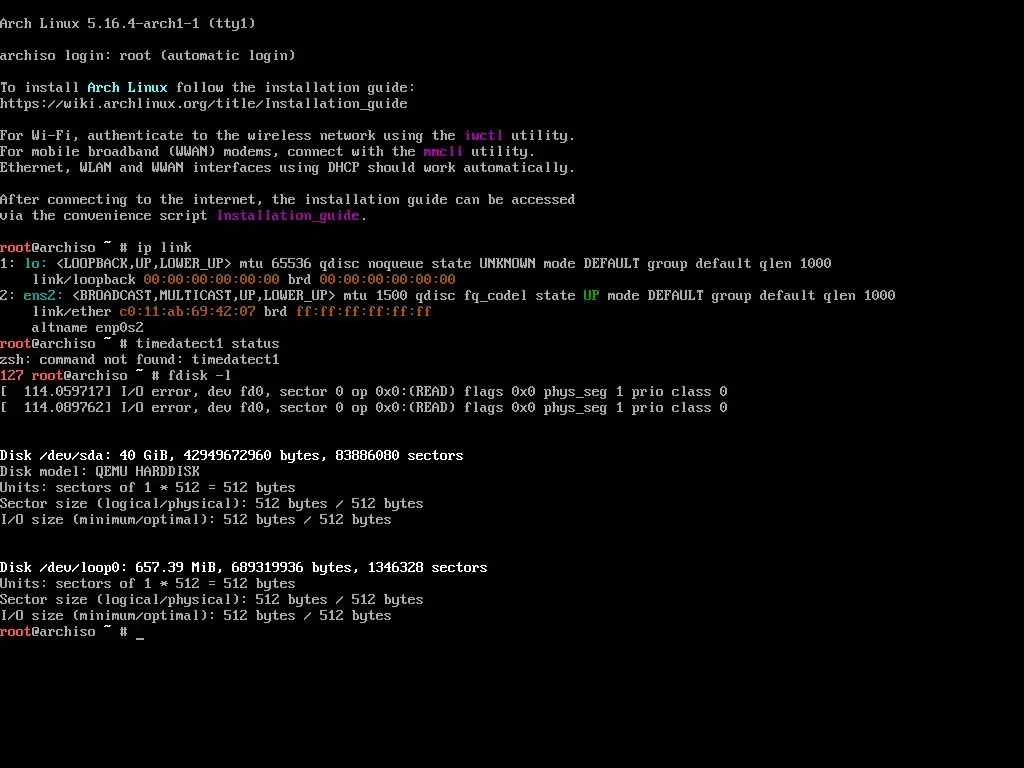Click the zsh command not found message

click(x=140, y=359)
